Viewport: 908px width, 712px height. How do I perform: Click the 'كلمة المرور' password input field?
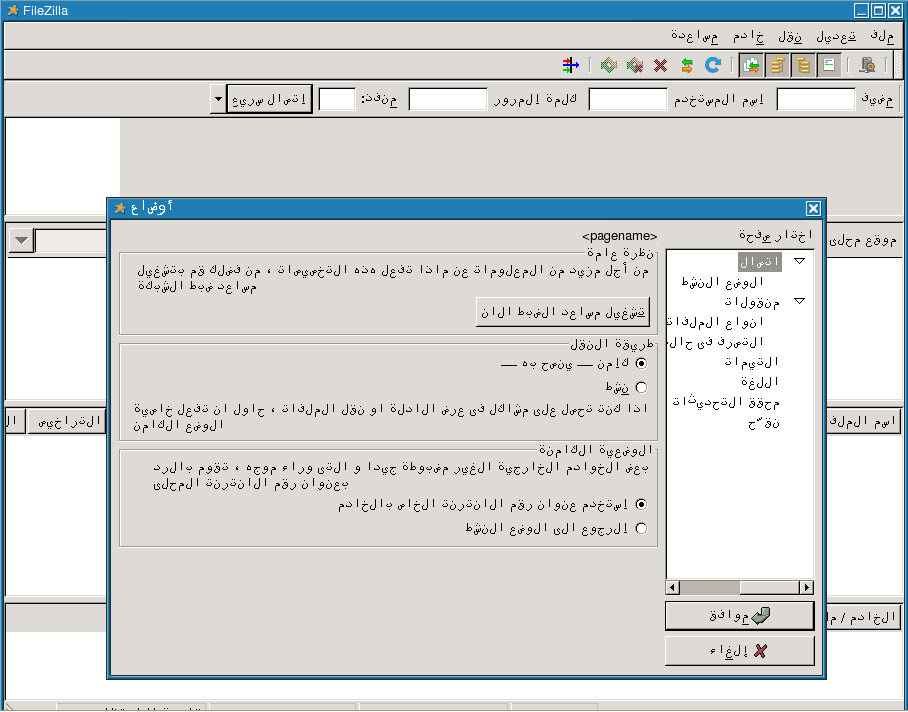tap(448, 99)
